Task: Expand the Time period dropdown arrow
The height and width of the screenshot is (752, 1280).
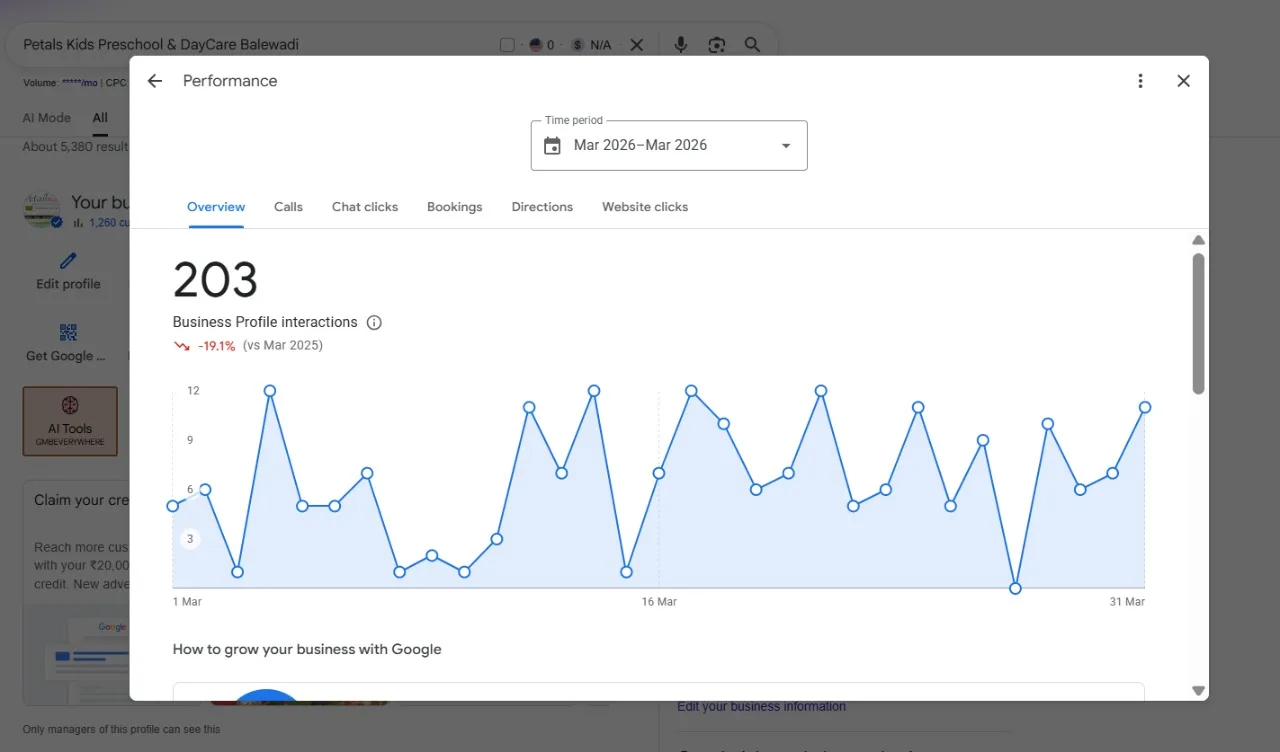Action: [786, 146]
